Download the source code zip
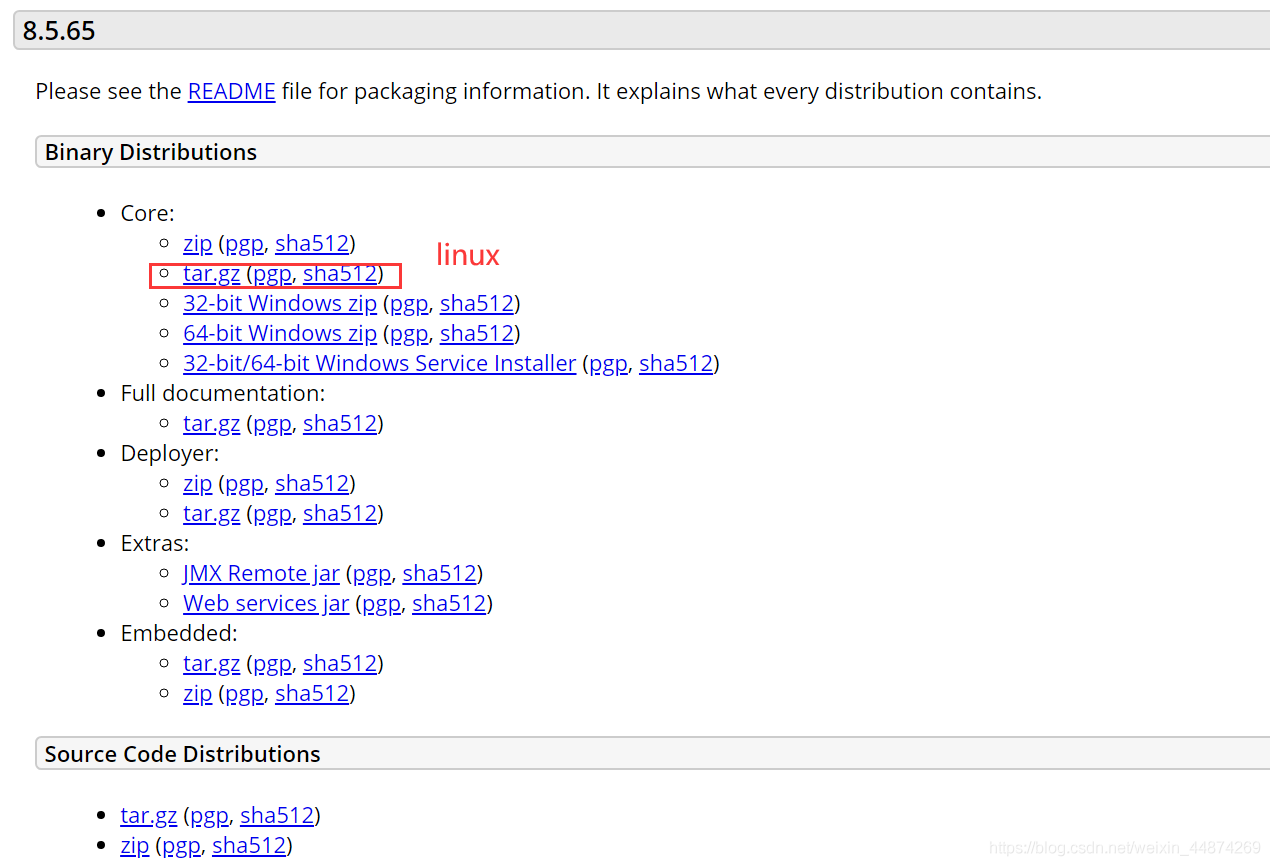 (x=135, y=845)
